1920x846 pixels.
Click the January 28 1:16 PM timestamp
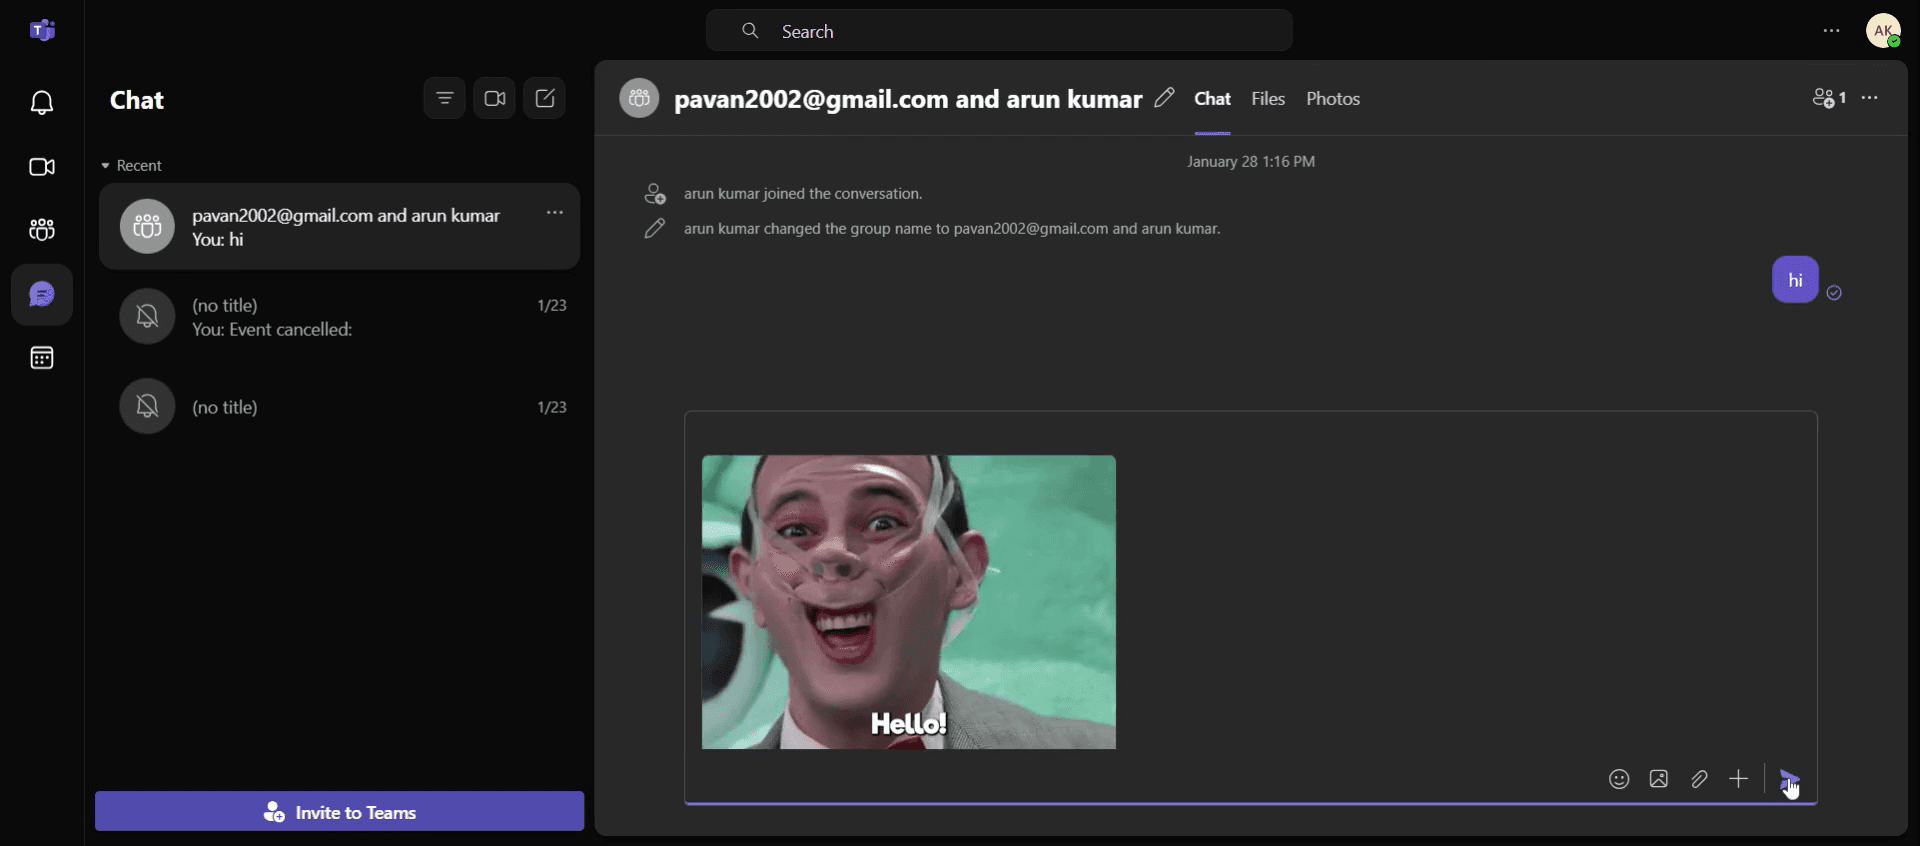tap(1251, 162)
